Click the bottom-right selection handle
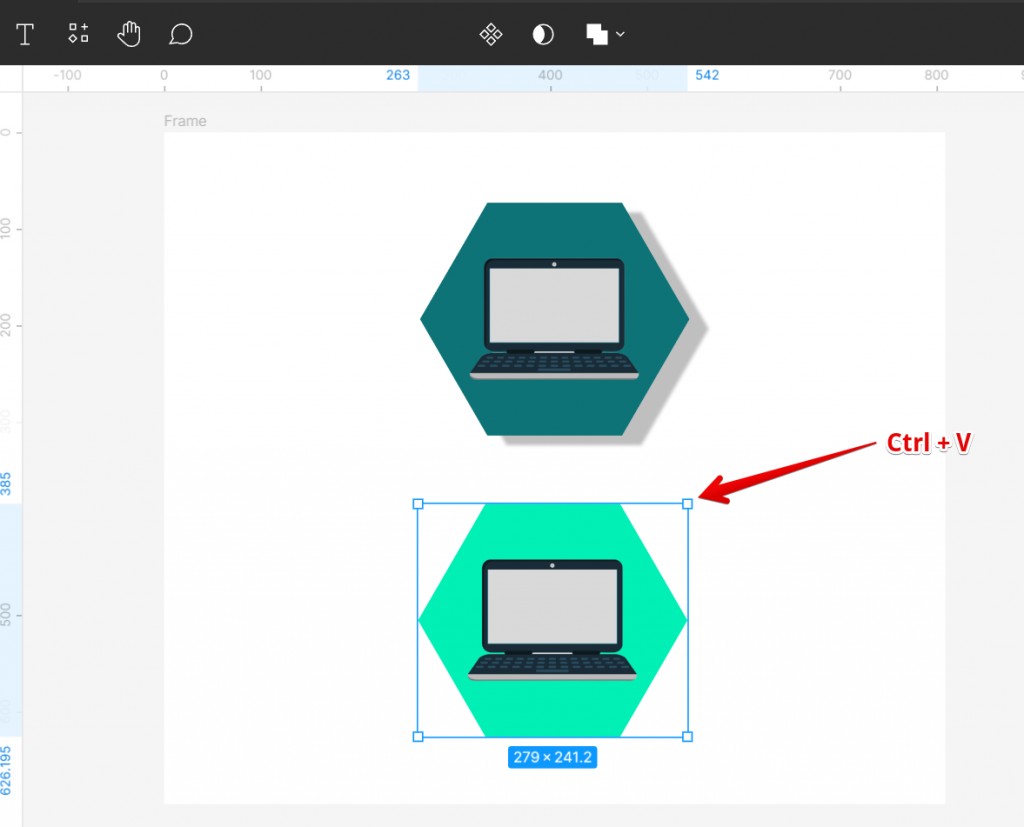 pyautogui.click(x=687, y=737)
